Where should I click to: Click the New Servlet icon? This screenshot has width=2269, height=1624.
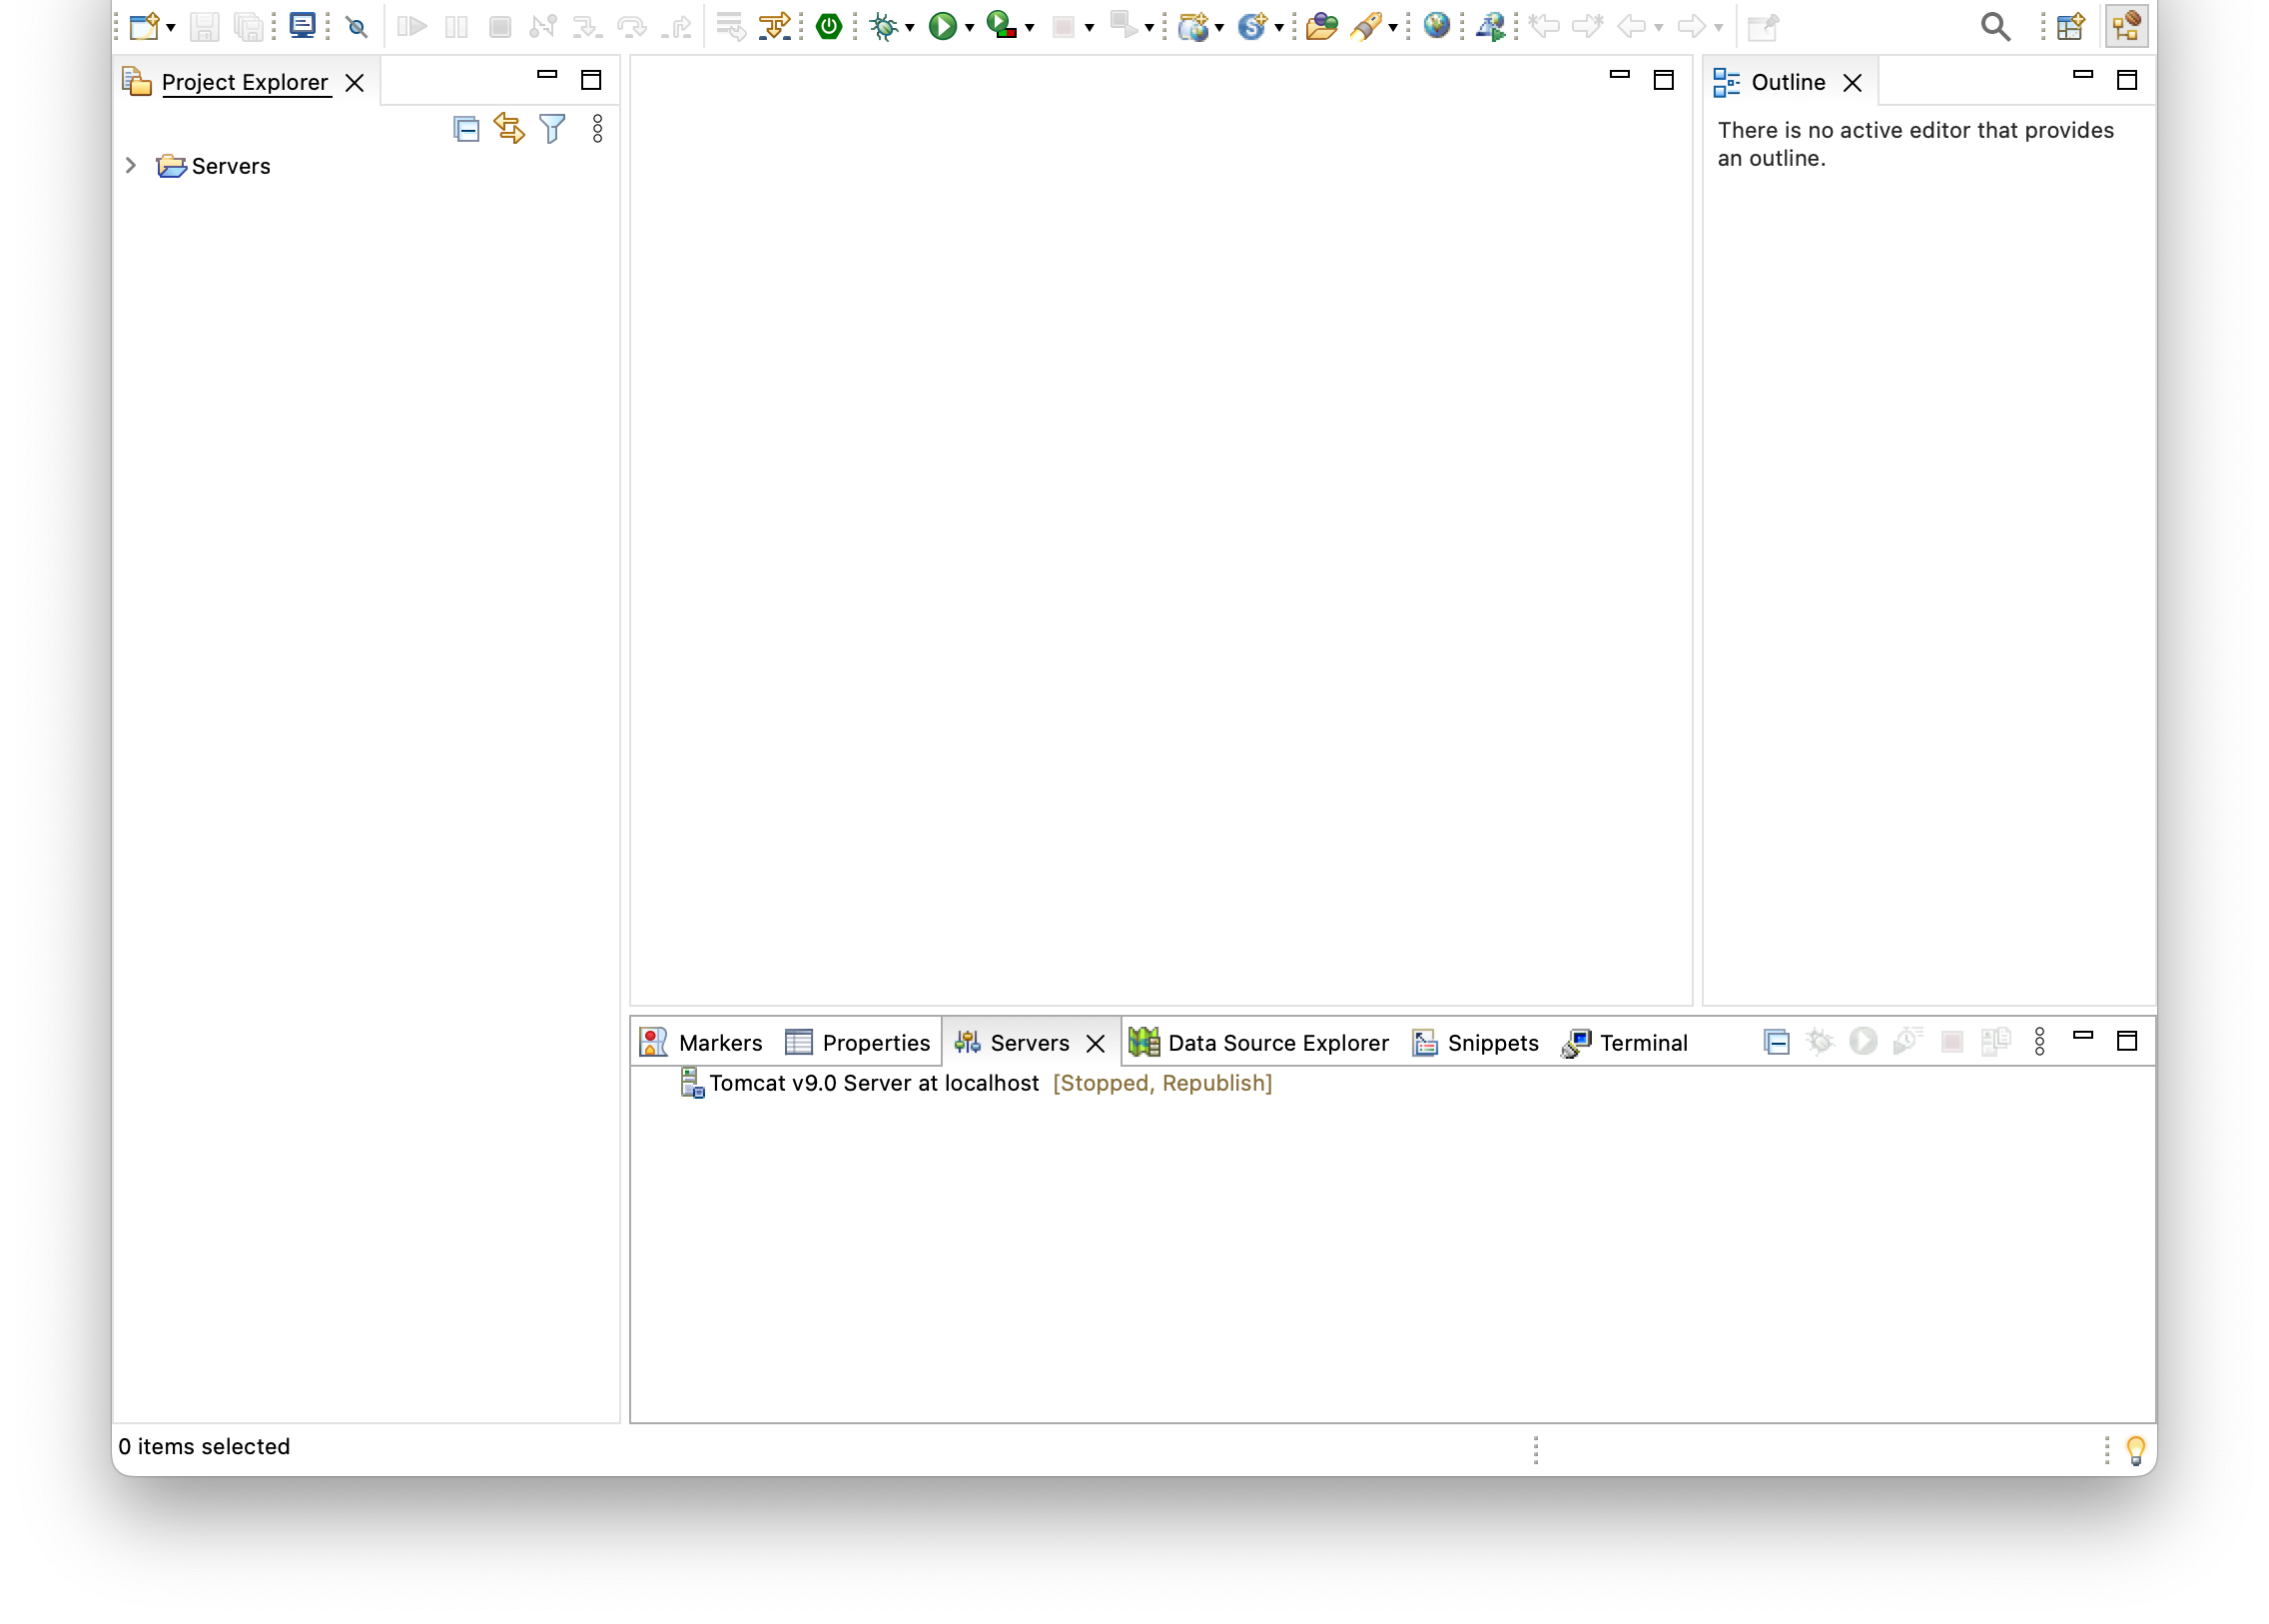coord(1251,26)
